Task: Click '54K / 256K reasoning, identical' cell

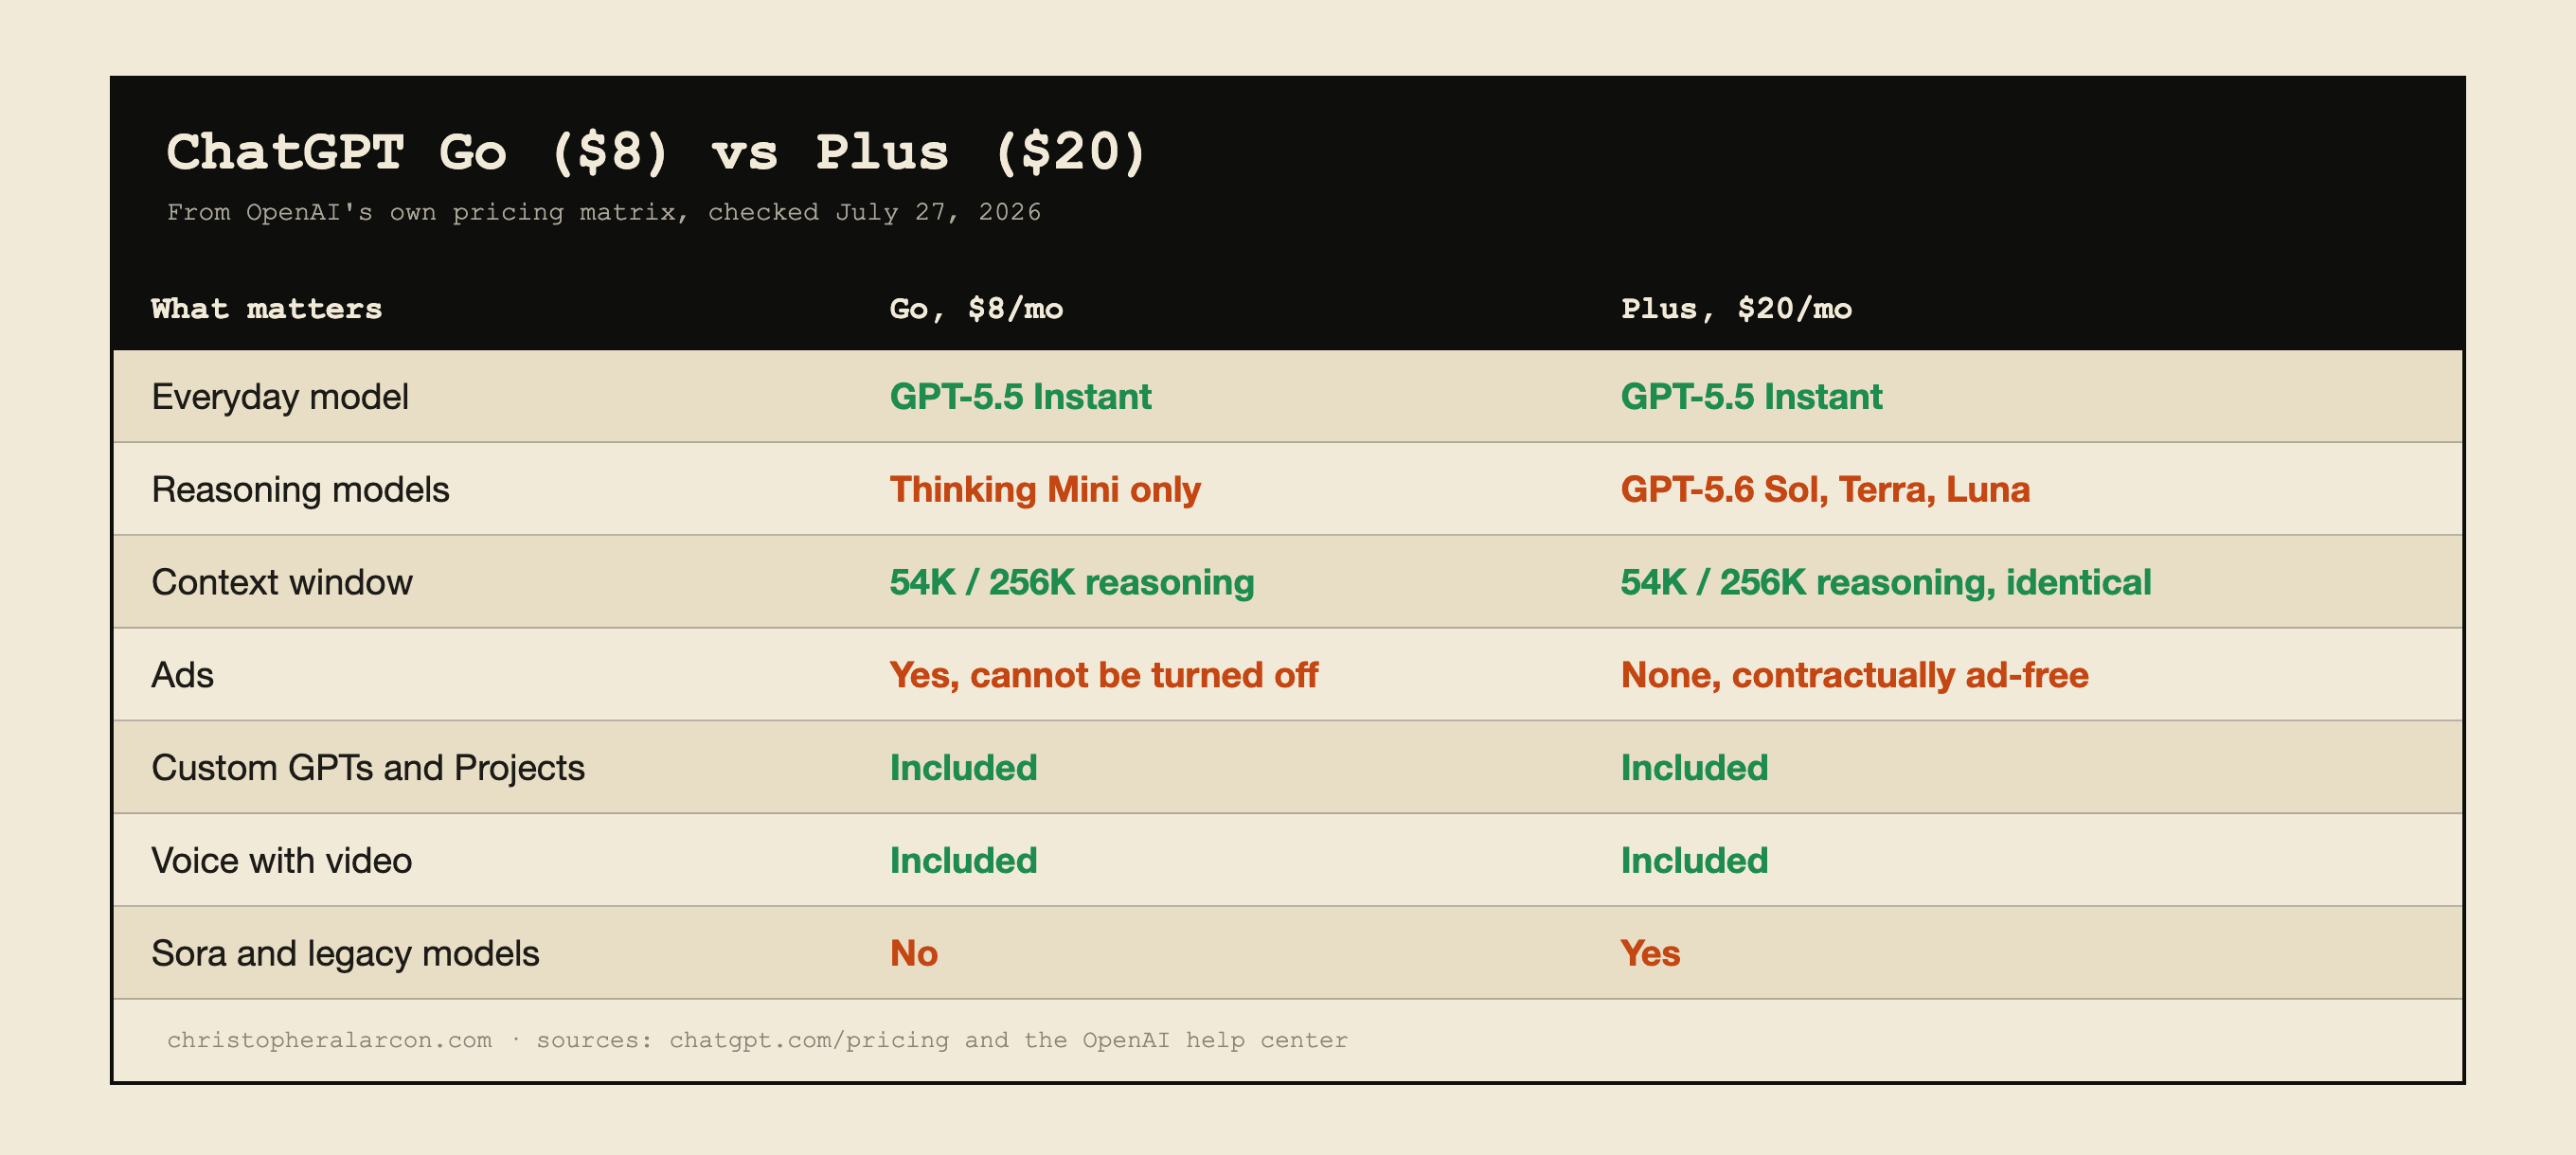Action: [x=1886, y=582]
